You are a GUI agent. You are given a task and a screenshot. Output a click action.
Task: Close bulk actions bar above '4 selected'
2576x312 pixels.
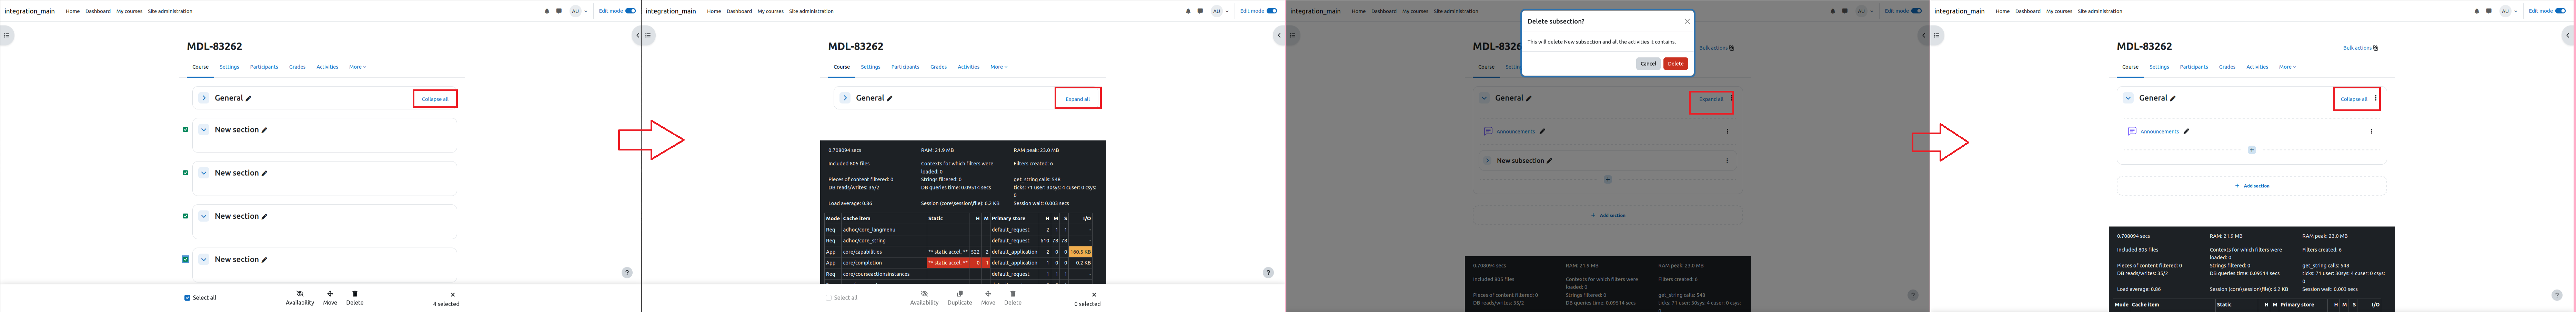pyautogui.click(x=453, y=295)
